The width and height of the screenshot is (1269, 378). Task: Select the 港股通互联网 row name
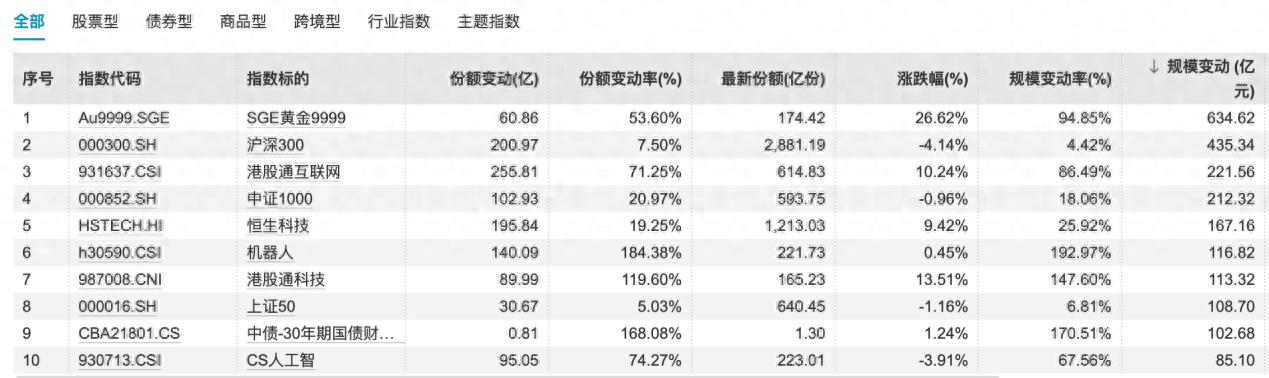pos(293,172)
